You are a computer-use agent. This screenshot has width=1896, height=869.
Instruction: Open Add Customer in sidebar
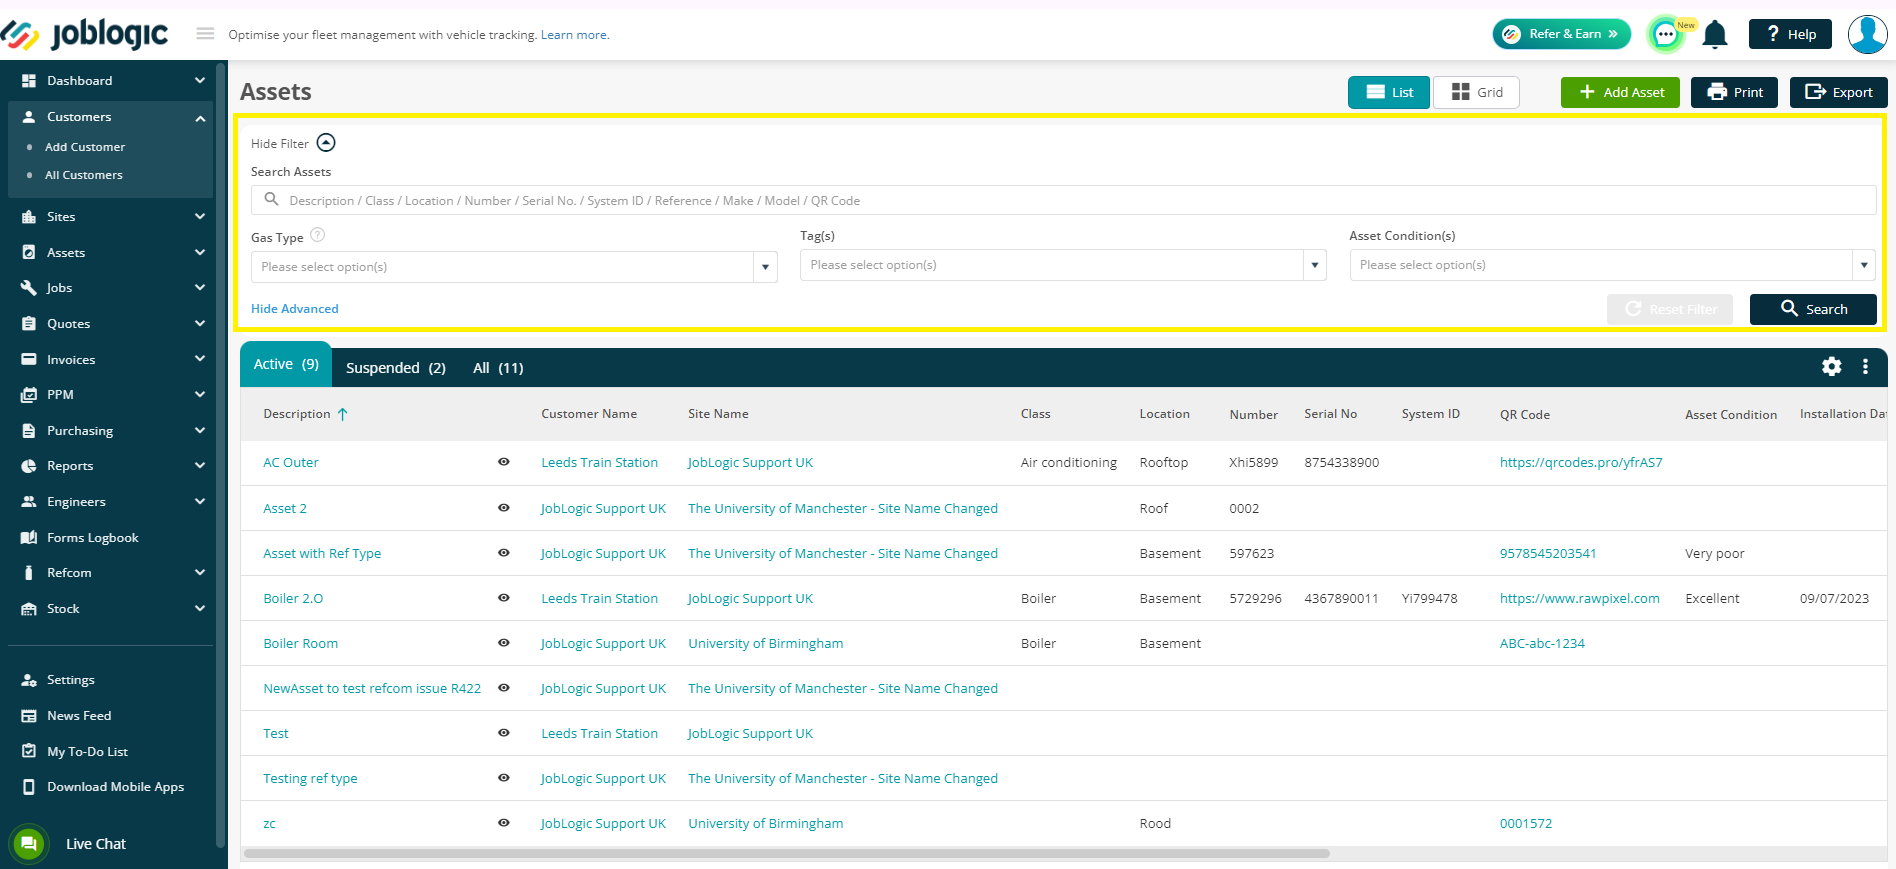click(x=85, y=147)
